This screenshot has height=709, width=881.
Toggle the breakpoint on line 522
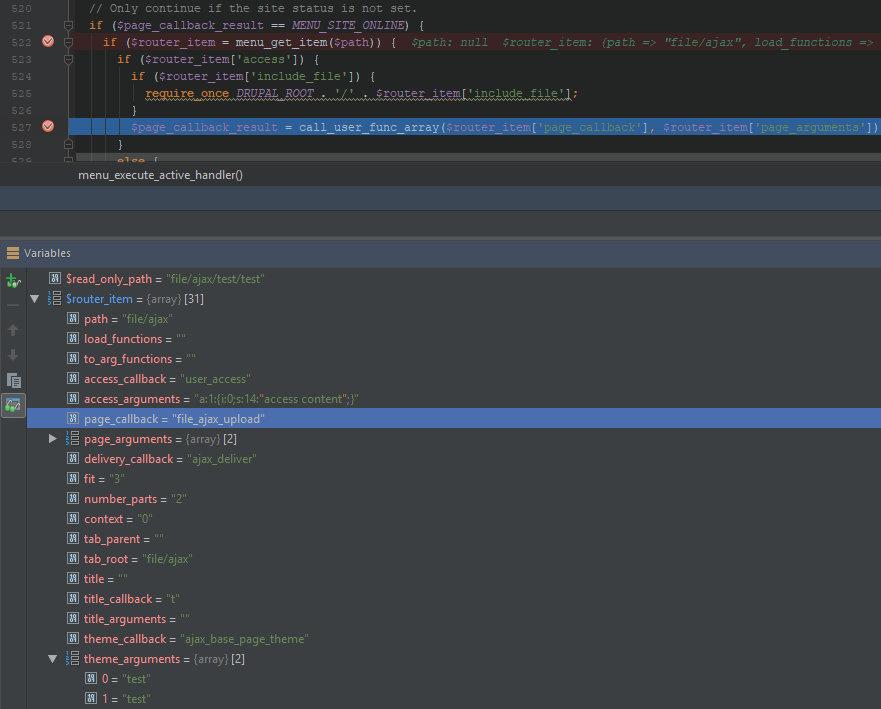pyautogui.click(x=48, y=41)
